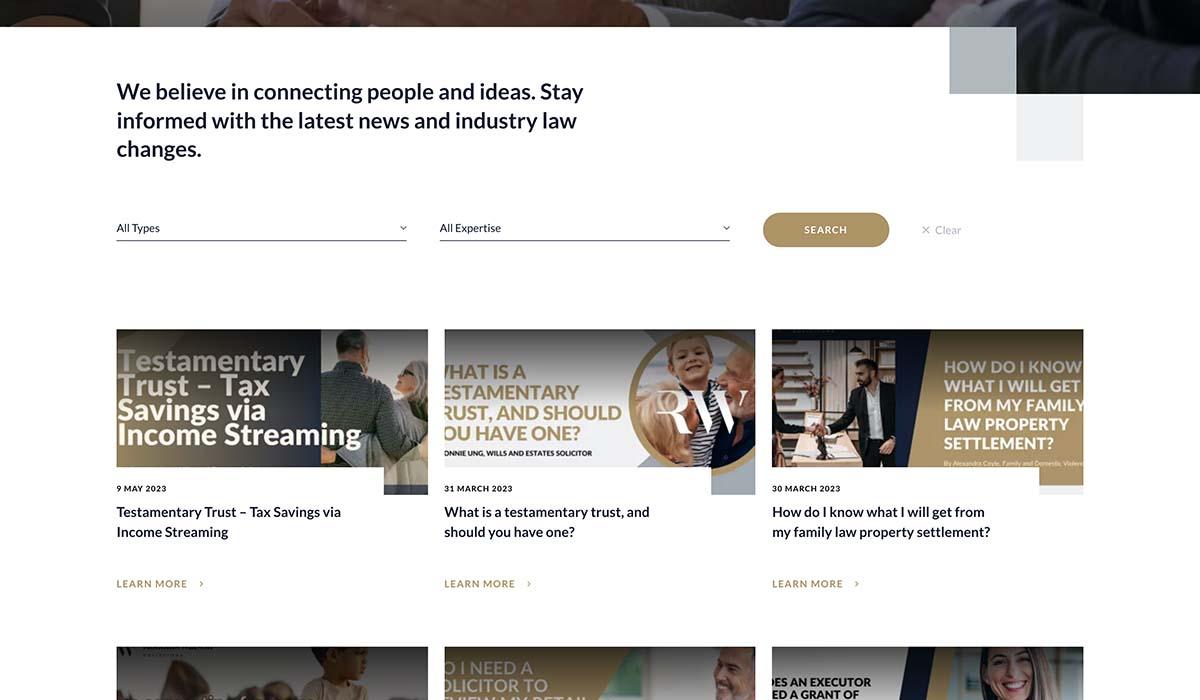This screenshot has height=700, width=1200.
Task: Click the arrow icon after third Learn More
Action: 857,584
